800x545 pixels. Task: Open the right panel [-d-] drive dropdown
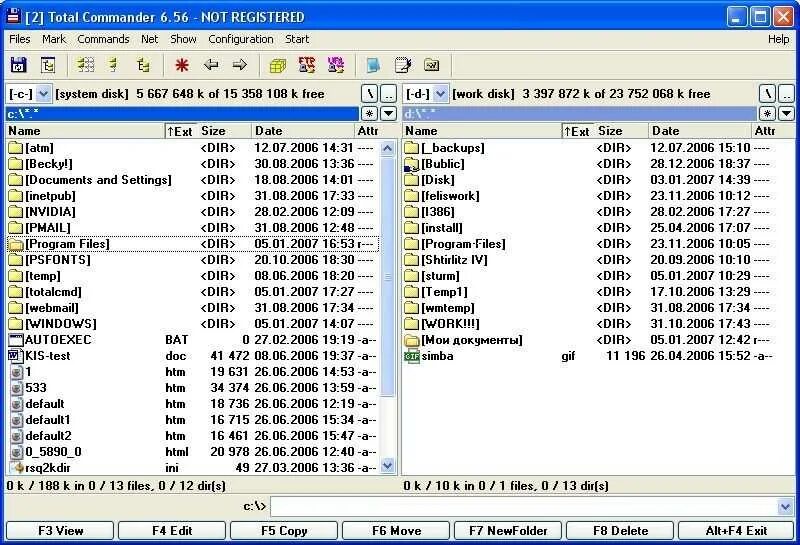[441, 94]
